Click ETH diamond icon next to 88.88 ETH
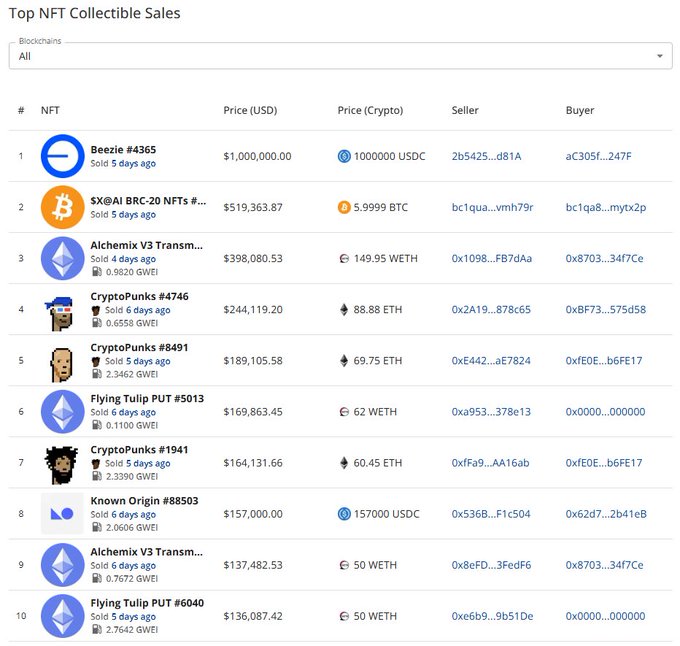The height and width of the screenshot is (646, 680). tap(344, 310)
